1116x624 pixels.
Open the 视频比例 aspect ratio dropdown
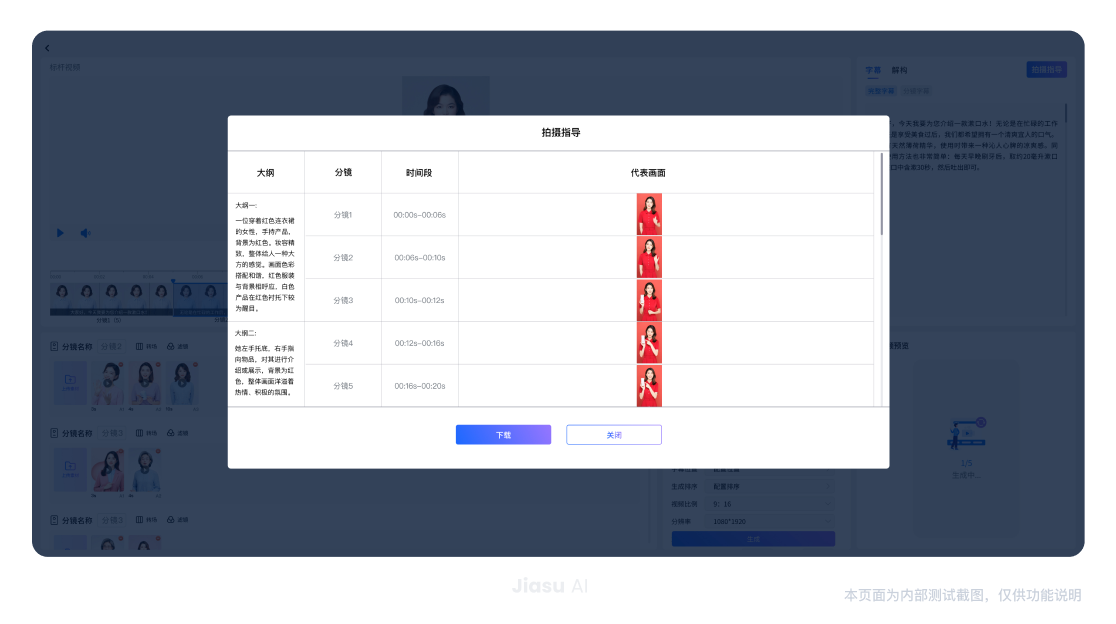pyautogui.click(x=768, y=504)
